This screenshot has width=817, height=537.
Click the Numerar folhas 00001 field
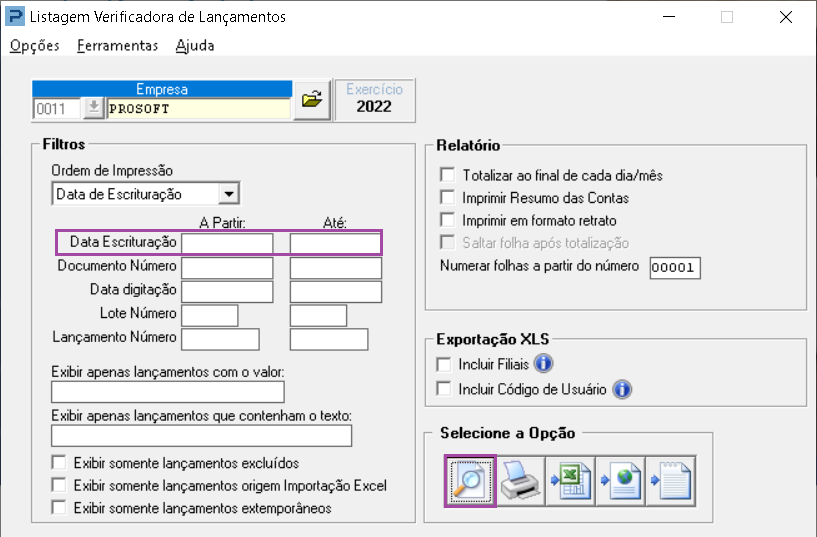click(675, 268)
